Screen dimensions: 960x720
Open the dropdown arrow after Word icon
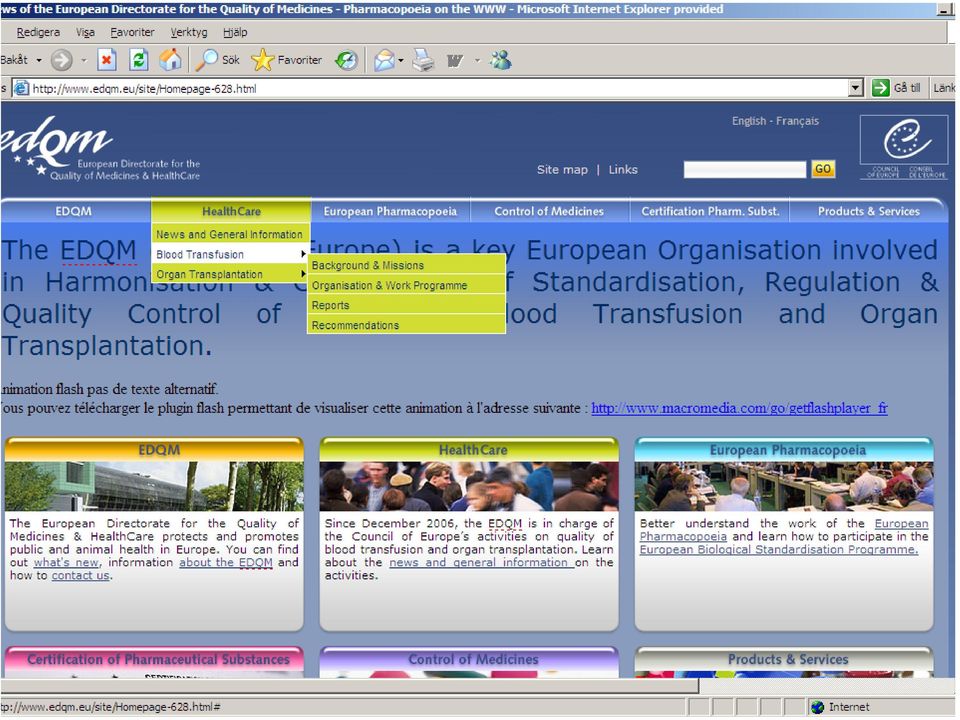477,60
